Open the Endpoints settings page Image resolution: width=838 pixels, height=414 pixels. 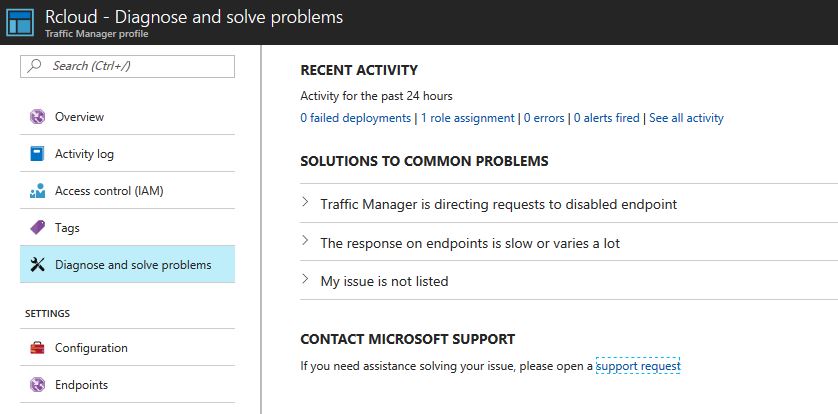tap(127, 385)
